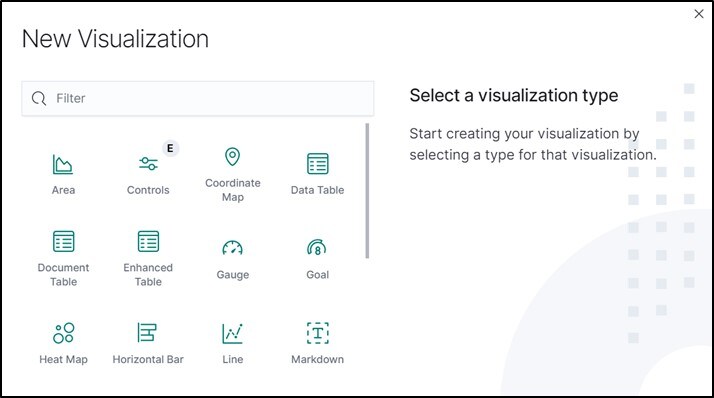This screenshot has height=398, width=714.
Task: Click the 'Markdown' label text
Action: (x=317, y=359)
